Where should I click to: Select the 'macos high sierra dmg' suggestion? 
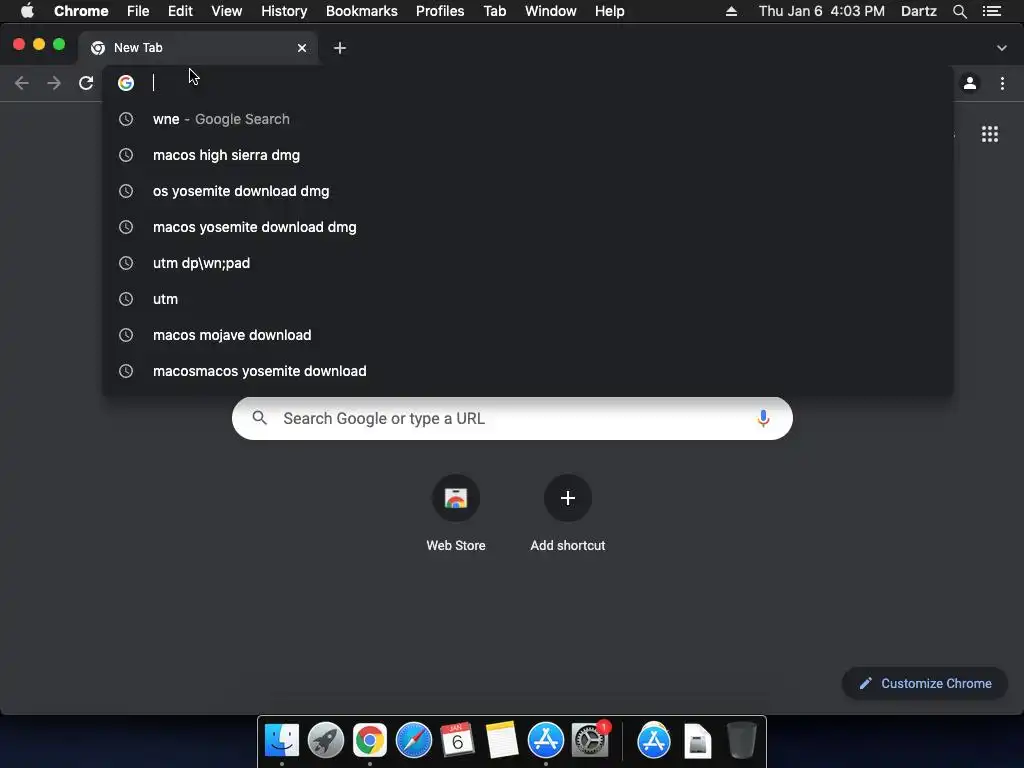click(x=528, y=155)
